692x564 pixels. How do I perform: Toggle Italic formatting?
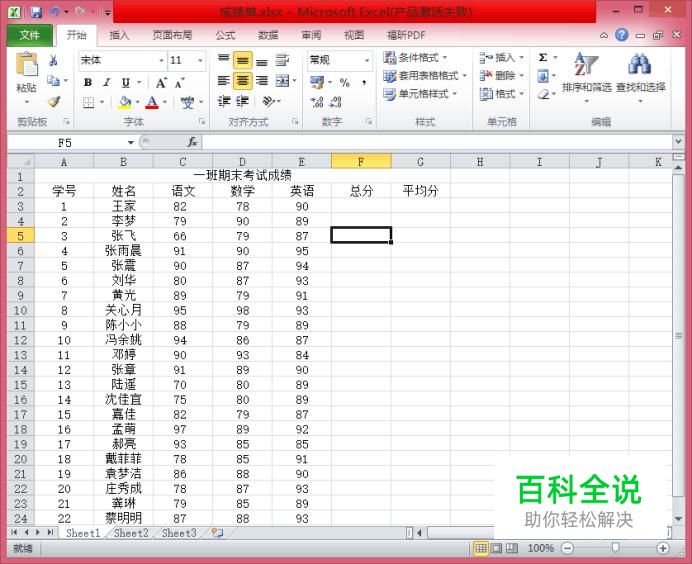click(x=107, y=83)
